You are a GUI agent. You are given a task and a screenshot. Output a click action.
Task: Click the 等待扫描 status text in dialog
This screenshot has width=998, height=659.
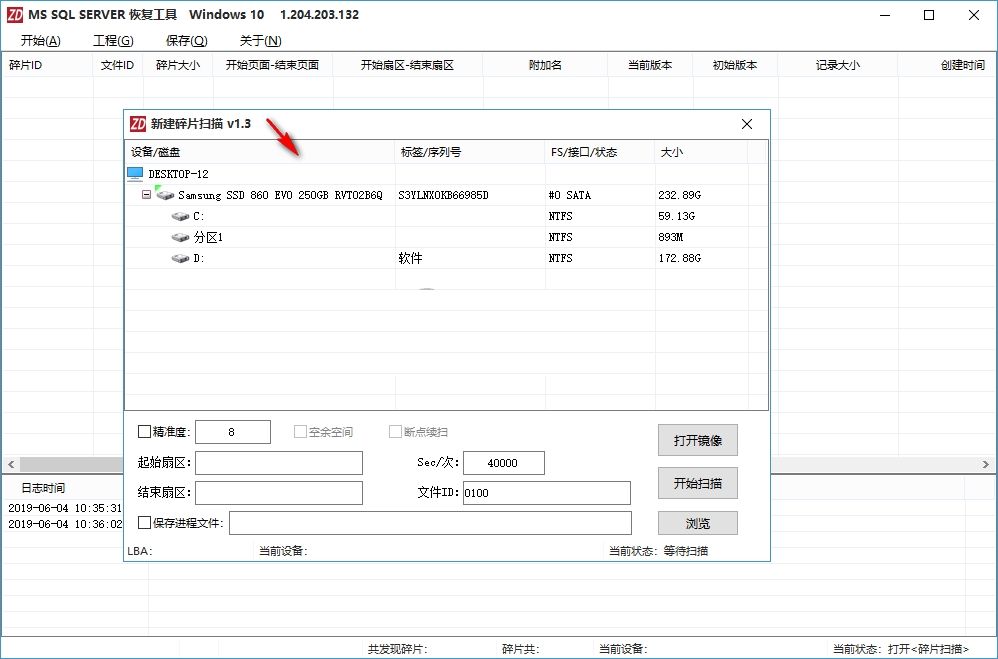point(685,551)
